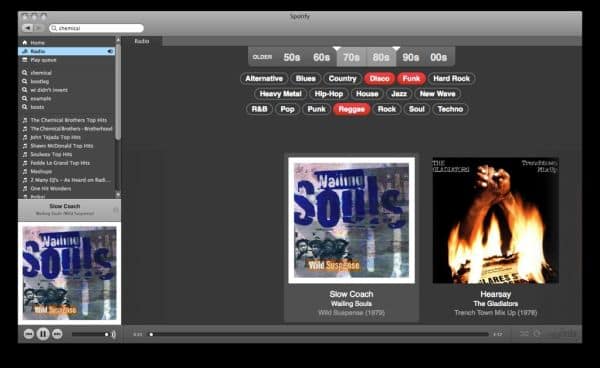
Task: Click the search field containing 'chemical'
Action: pyautogui.click(x=96, y=28)
